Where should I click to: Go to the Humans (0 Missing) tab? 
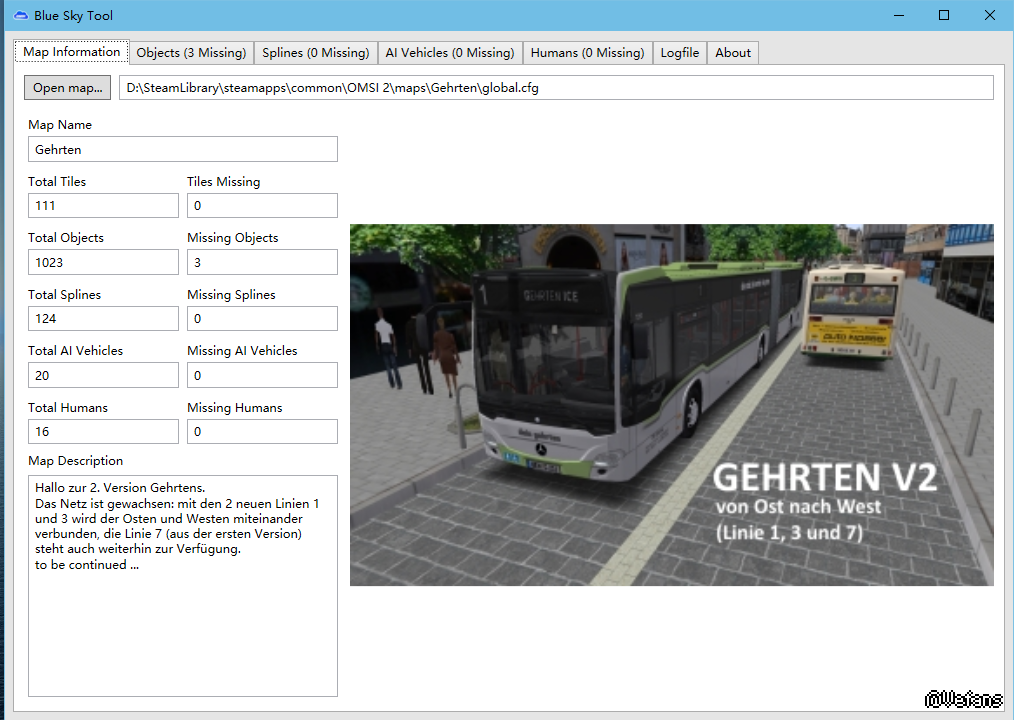click(x=587, y=53)
